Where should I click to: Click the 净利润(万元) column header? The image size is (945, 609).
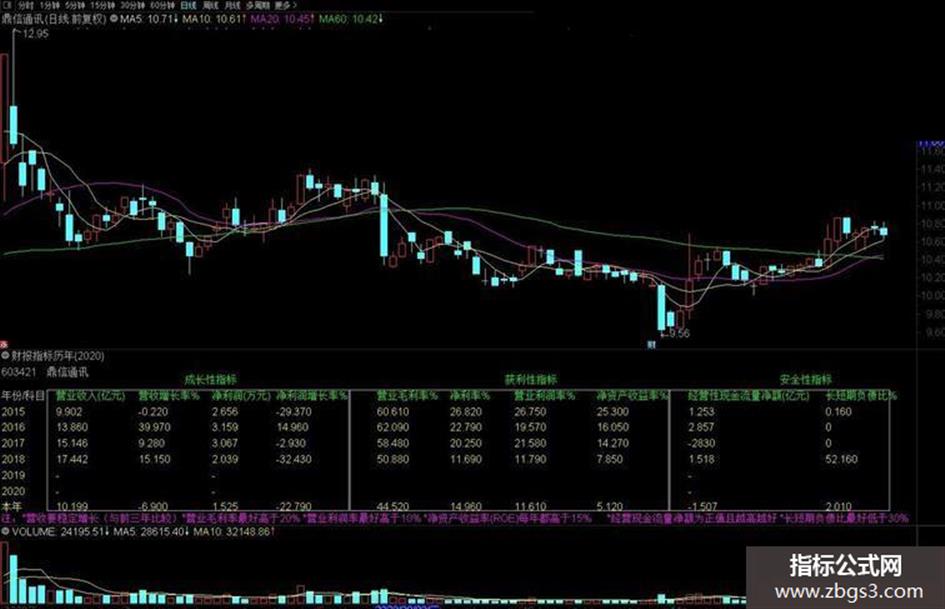pyautogui.click(x=242, y=396)
